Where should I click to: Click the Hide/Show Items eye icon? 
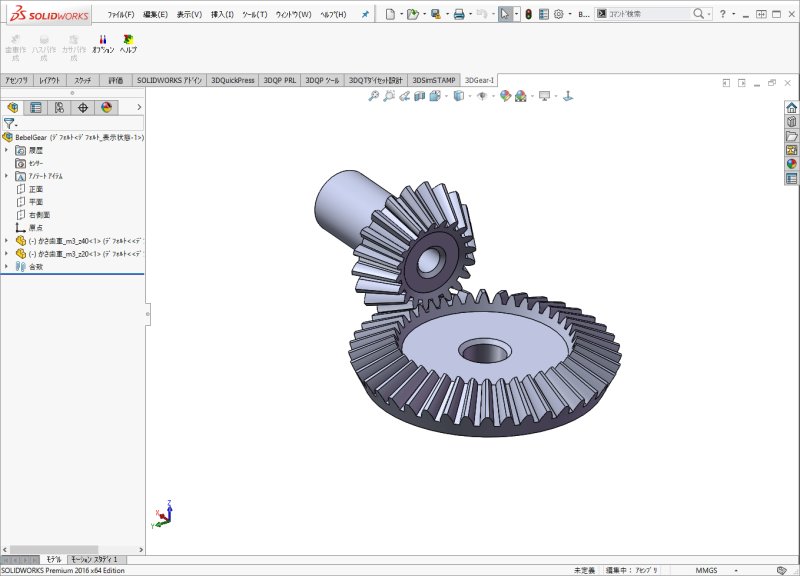click(482, 96)
